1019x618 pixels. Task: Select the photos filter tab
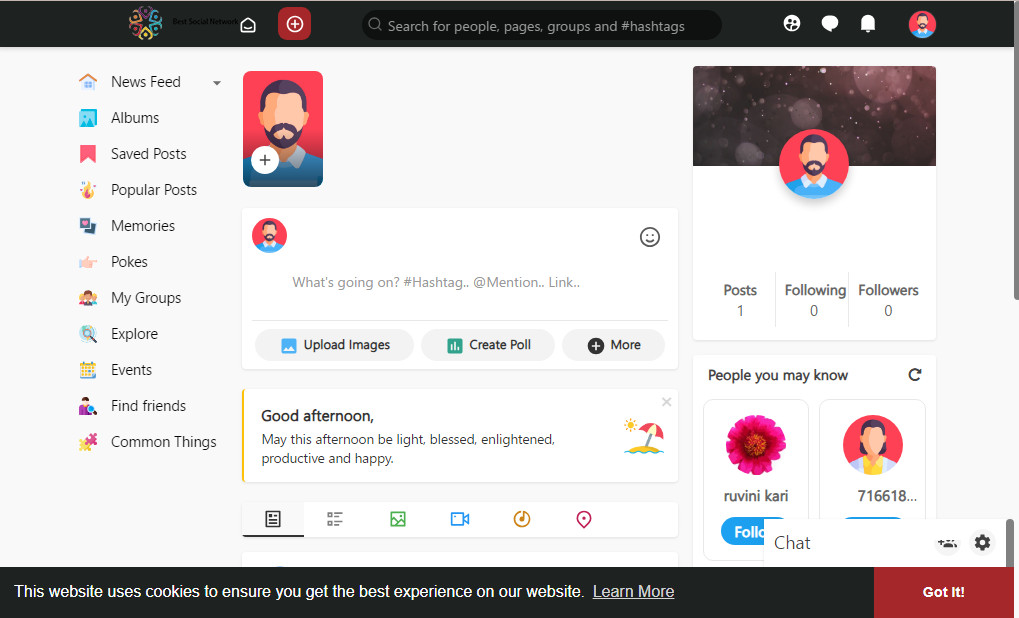pos(398,519)
